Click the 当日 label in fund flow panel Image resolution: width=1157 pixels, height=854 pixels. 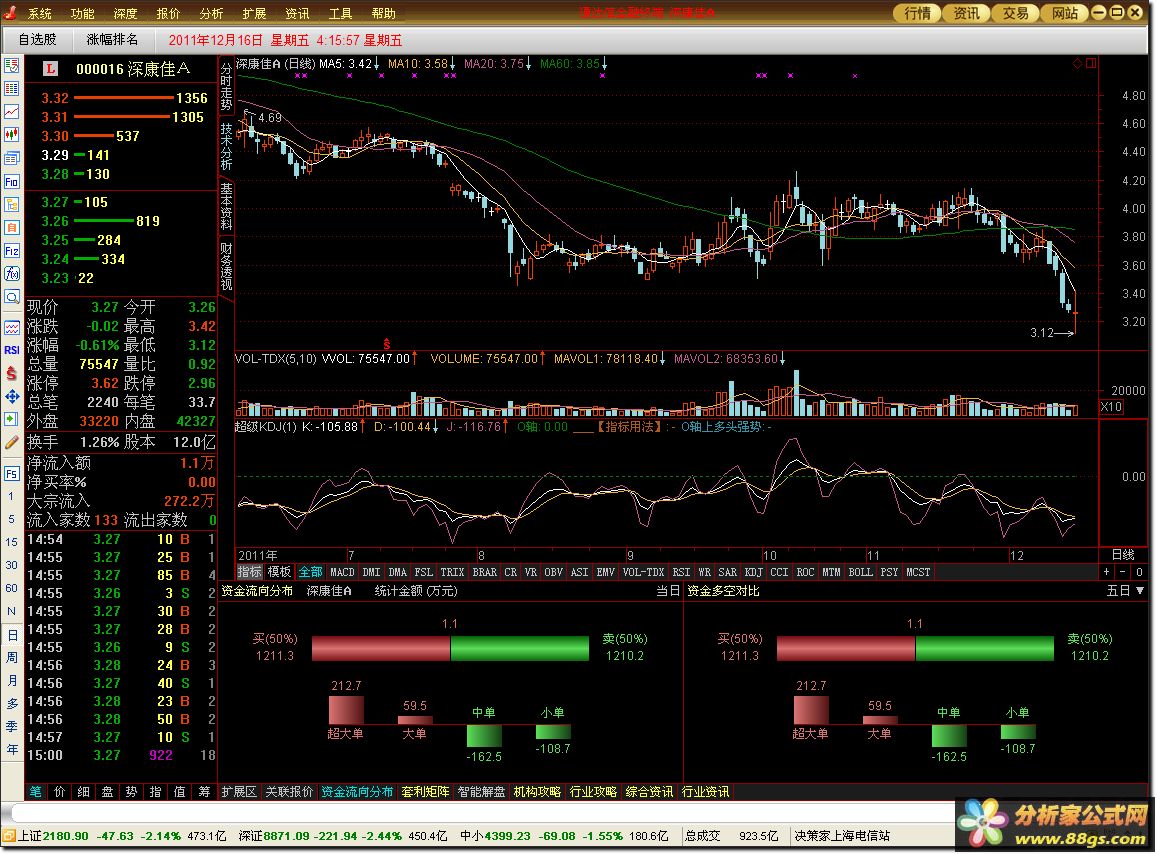[668, 591]
